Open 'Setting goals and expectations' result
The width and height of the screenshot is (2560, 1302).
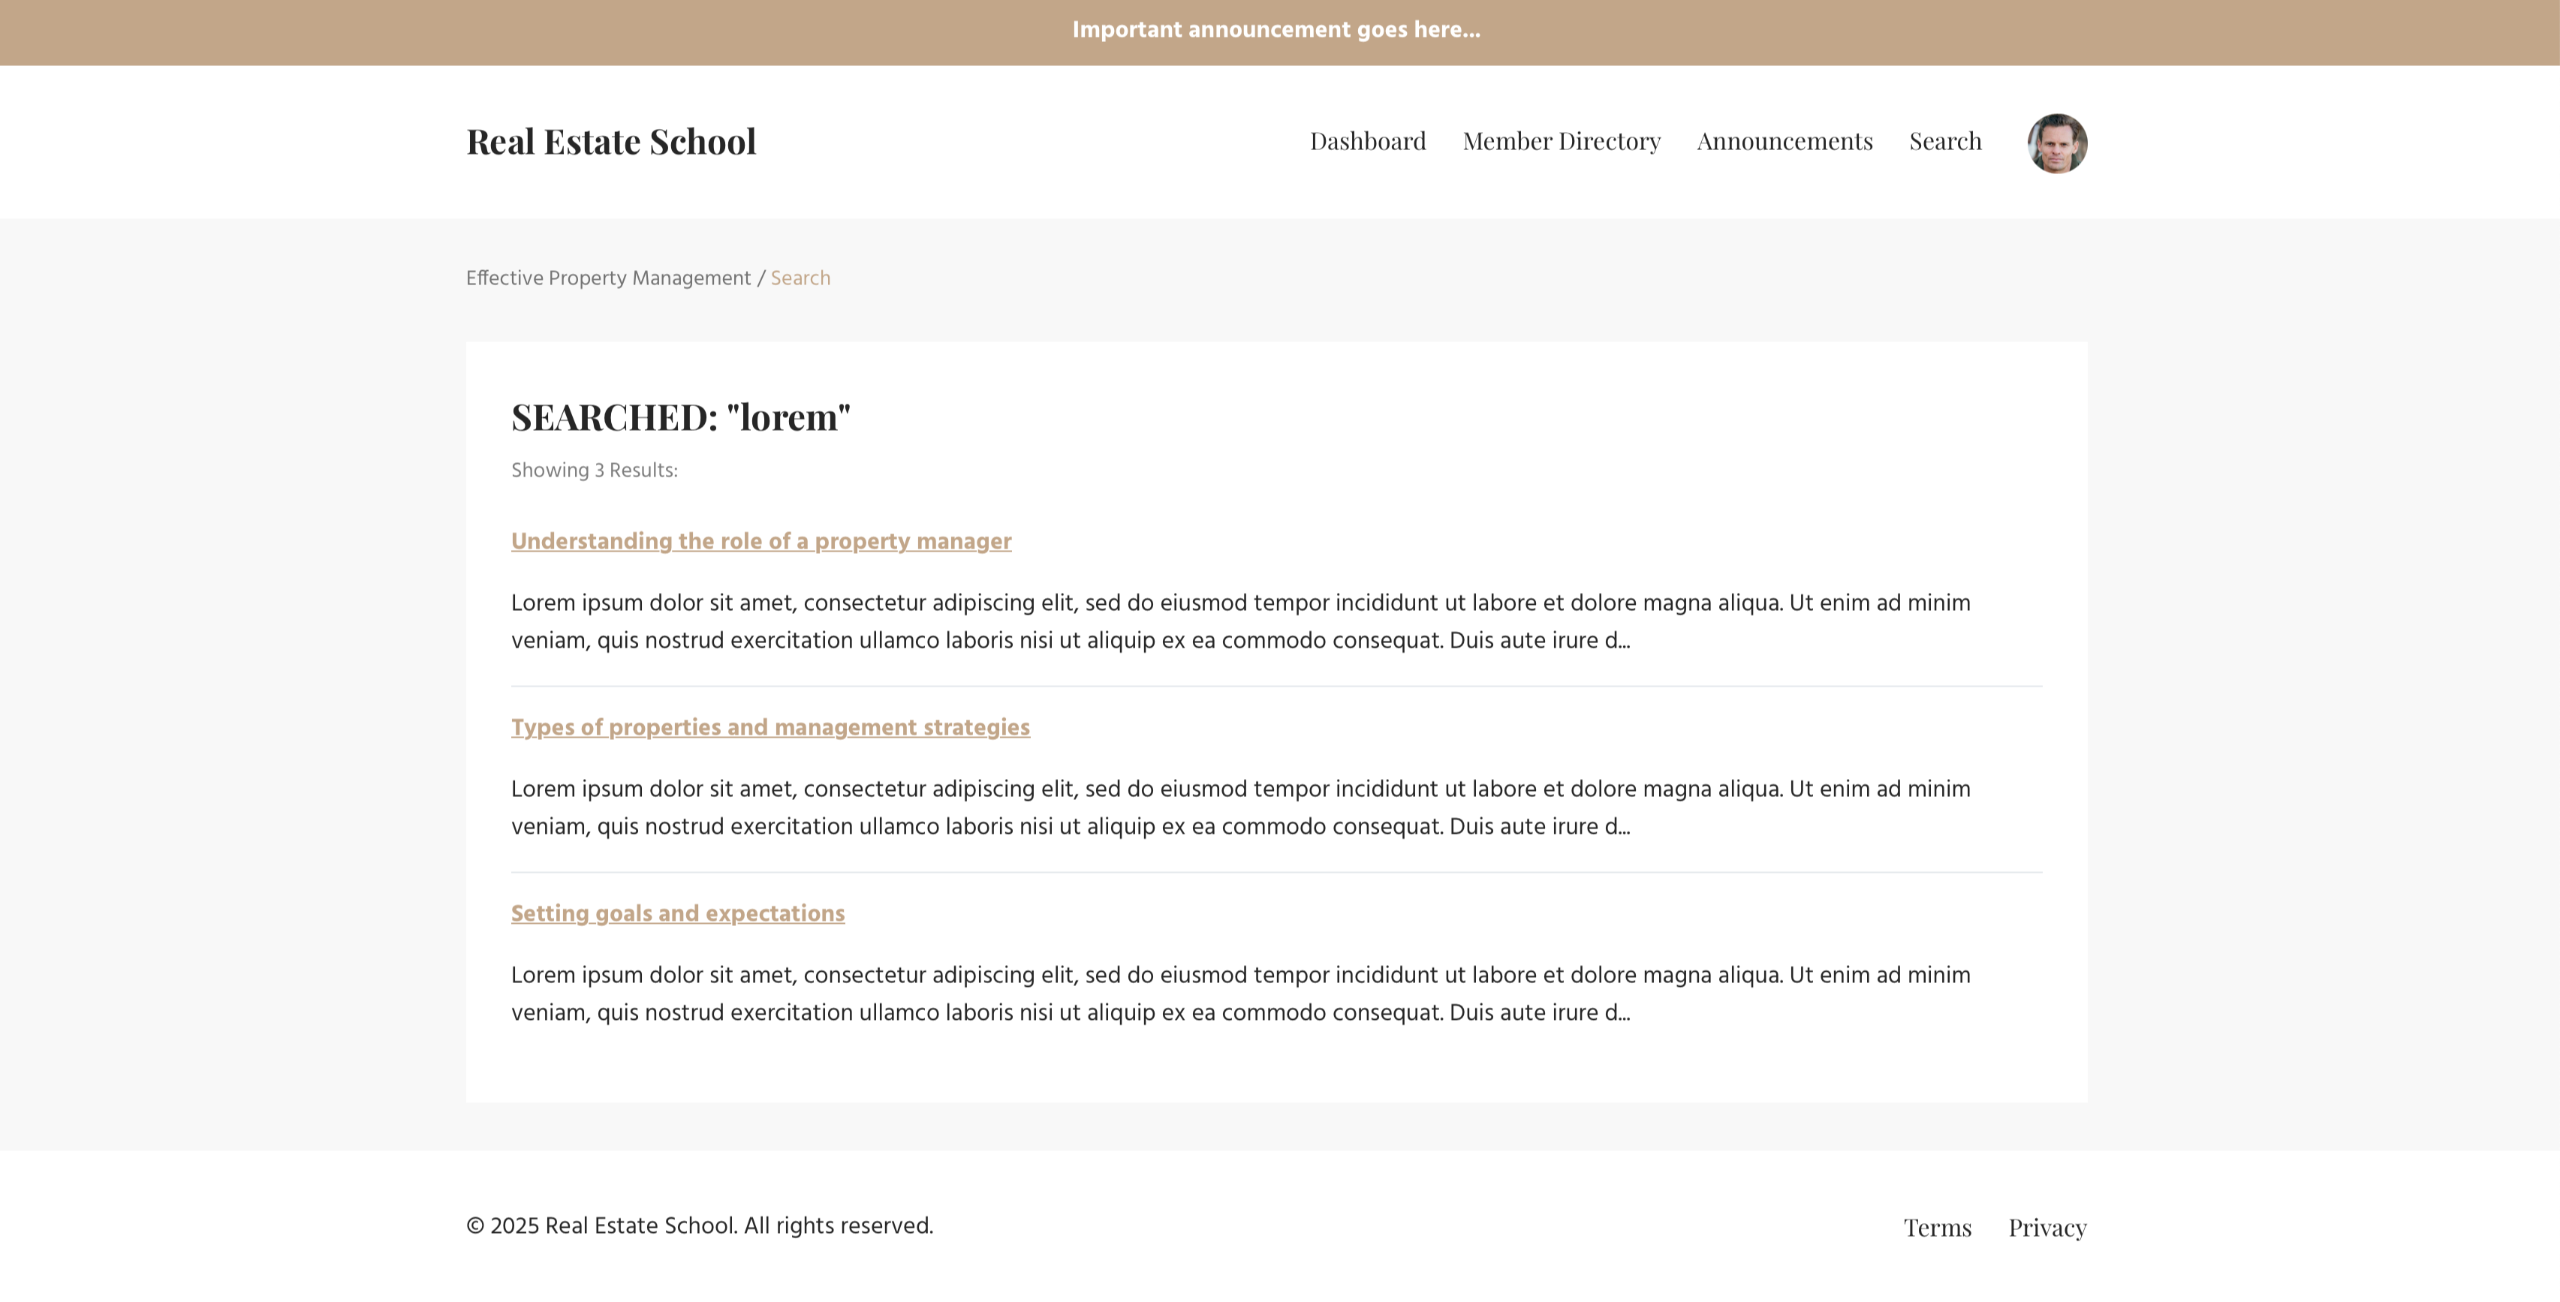click(x=677, y=913)
